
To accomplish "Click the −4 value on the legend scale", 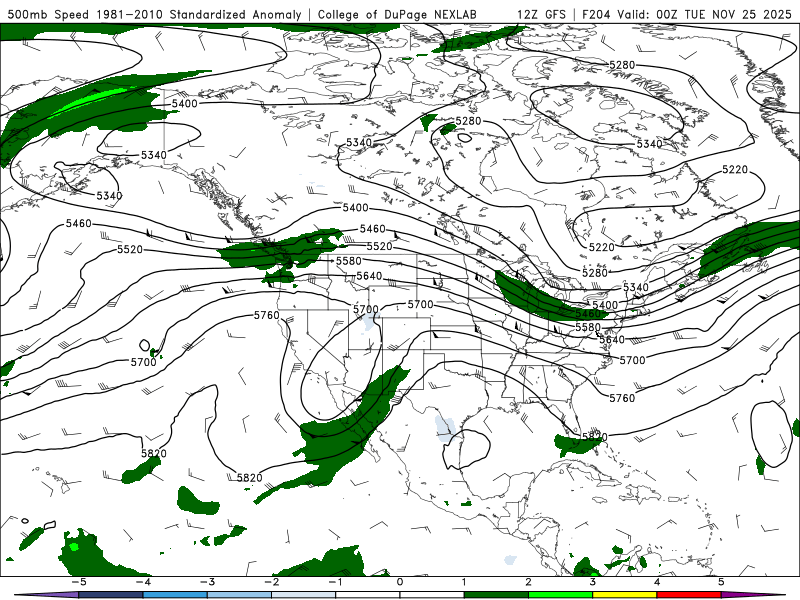I will pos(142,582).
